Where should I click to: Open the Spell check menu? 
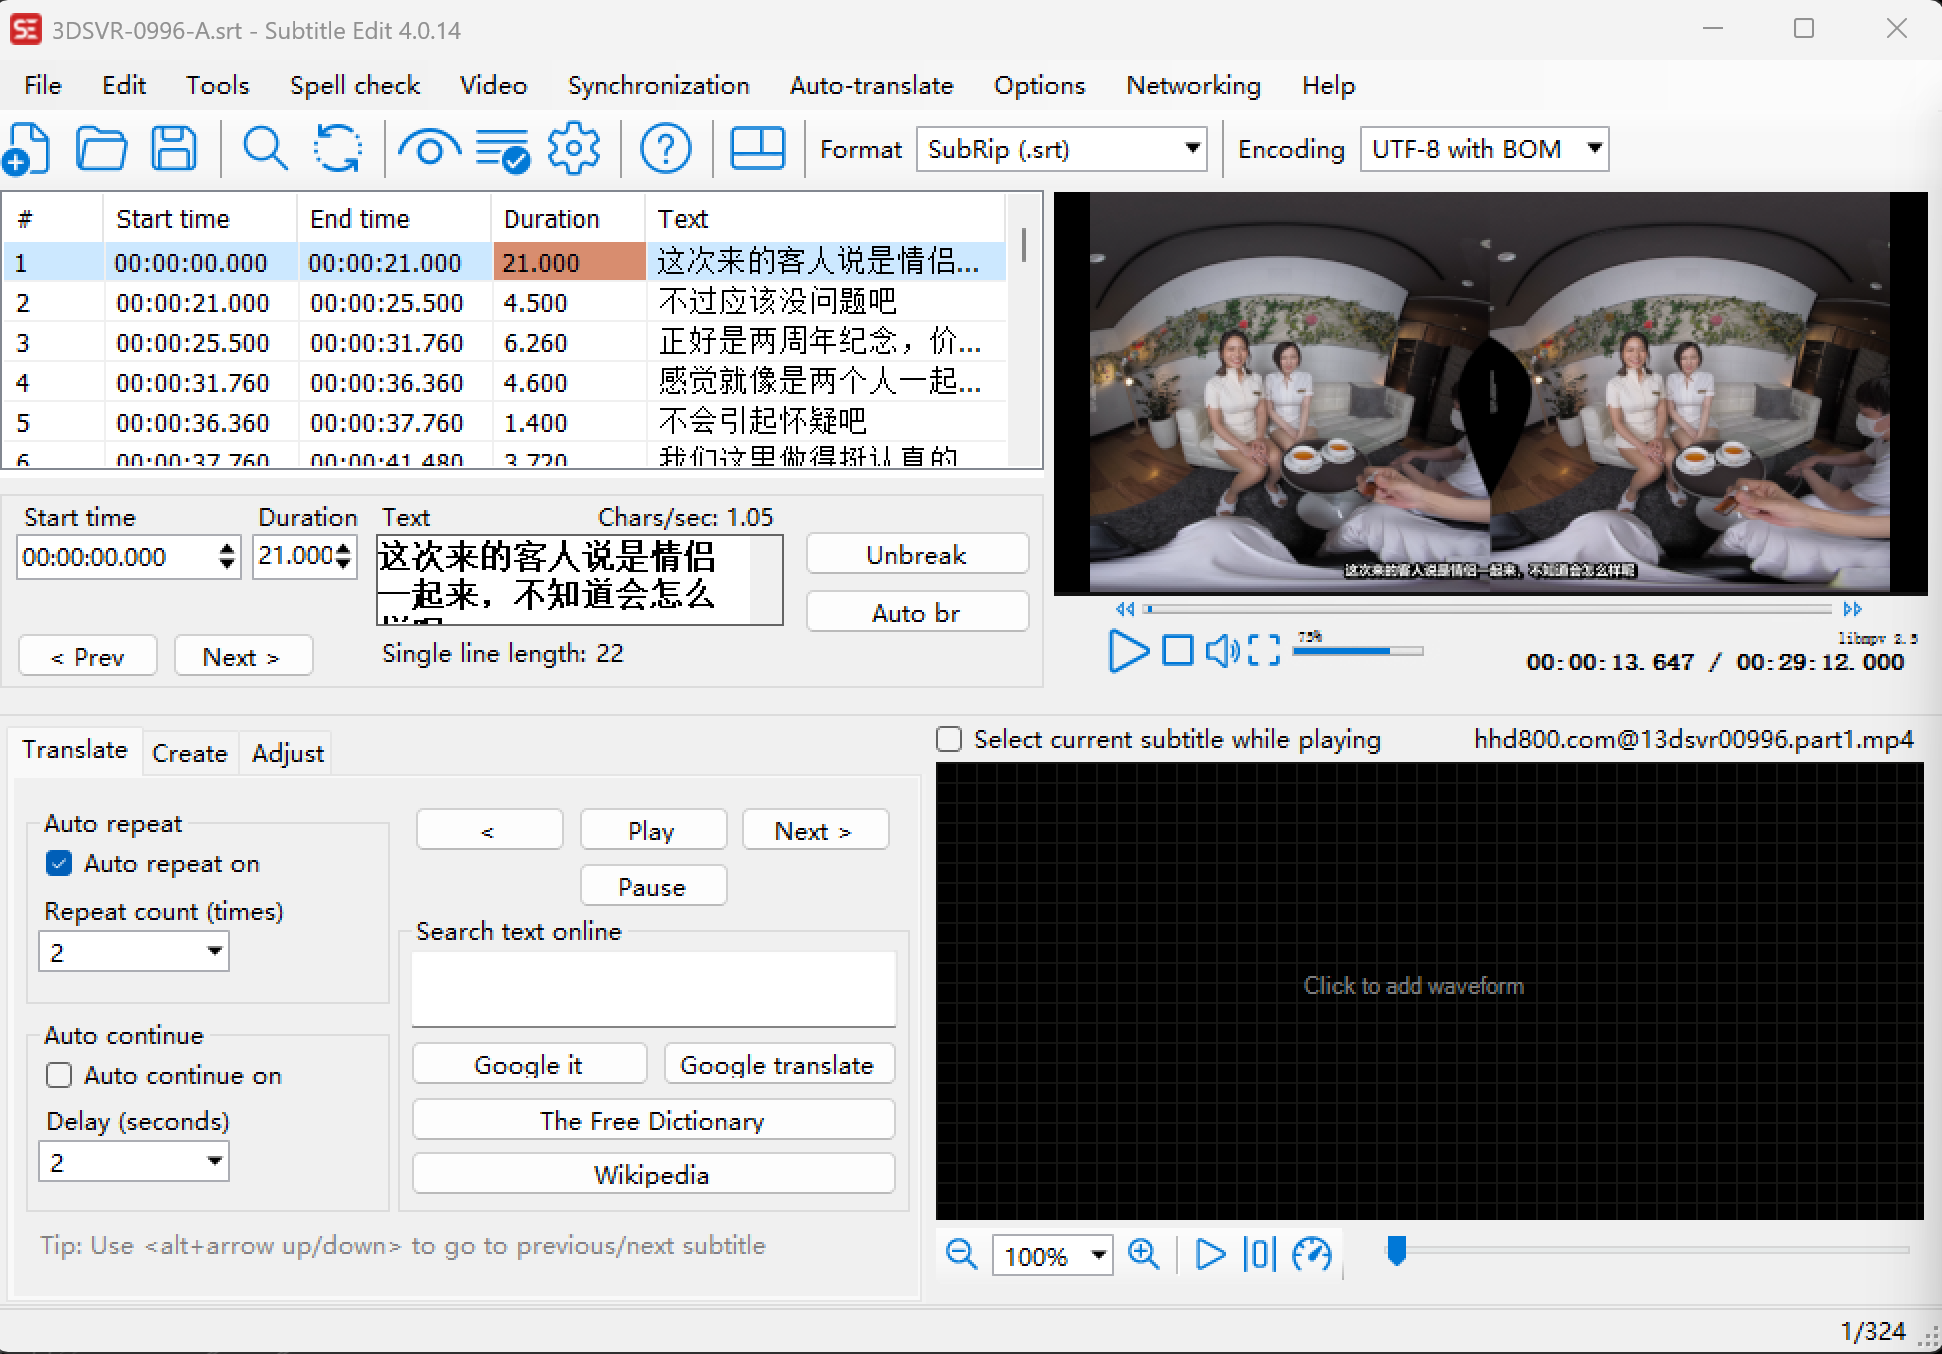click(355, 86)
